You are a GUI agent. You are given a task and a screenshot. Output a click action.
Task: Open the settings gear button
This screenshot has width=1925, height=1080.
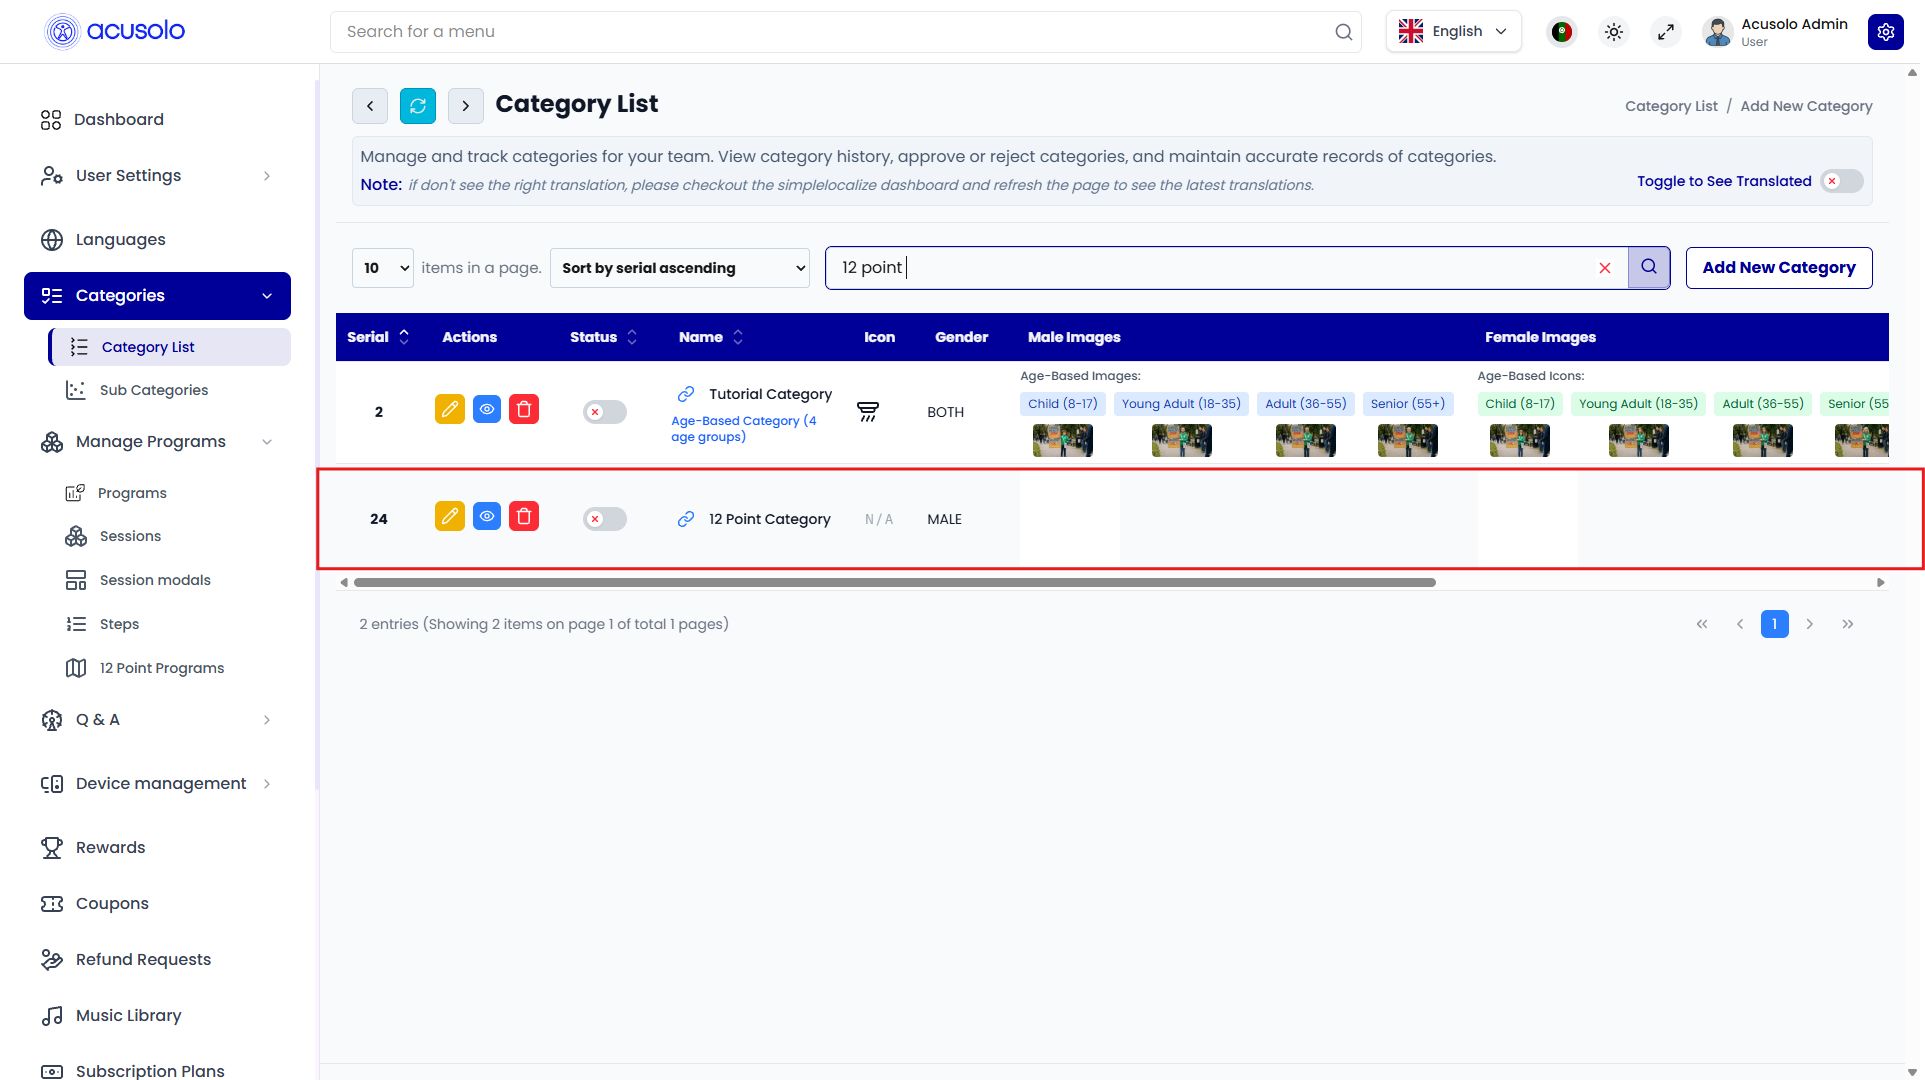(x=1885, y=32)
